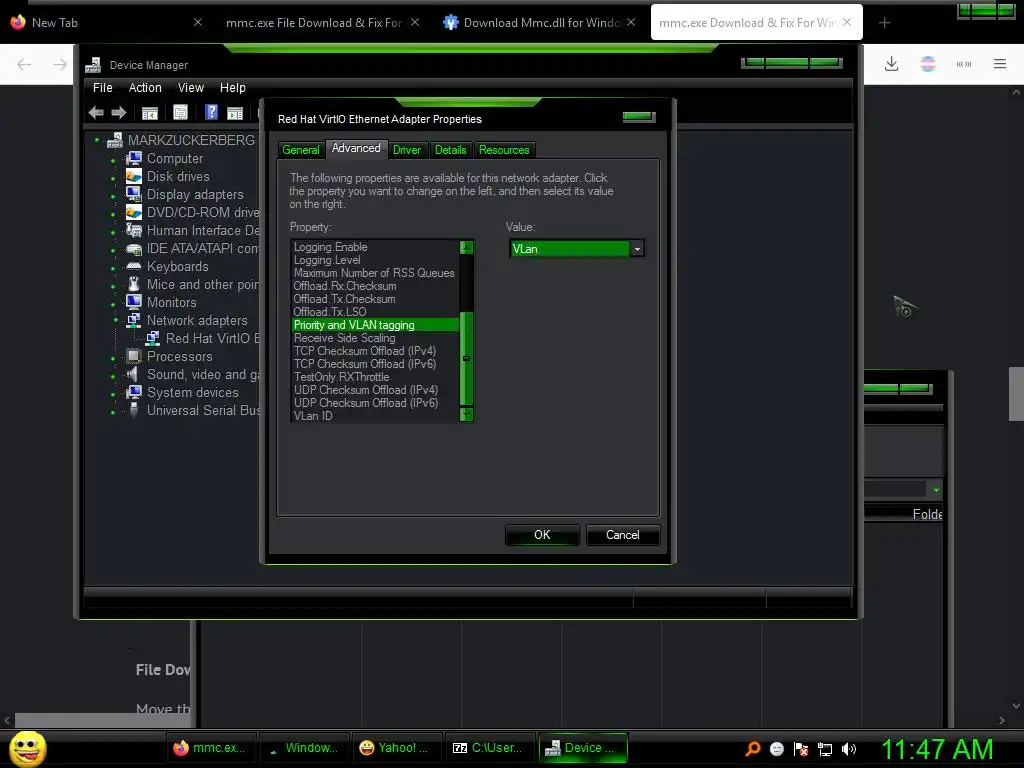Switch to Download Mmc.dll for Windows browser tab
The height and width of the screenshot is (768, 1024).
click(540, 23)
